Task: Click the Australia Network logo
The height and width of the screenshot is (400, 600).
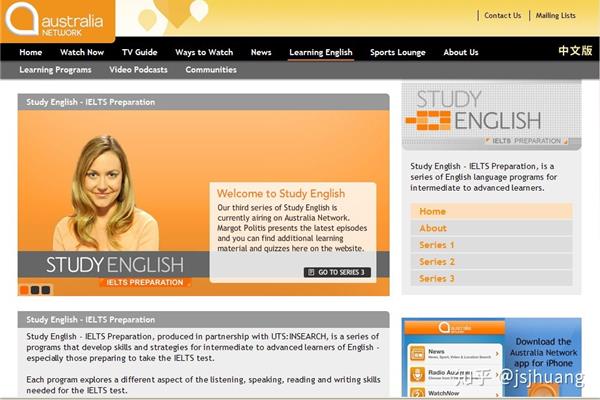Action: click(57, 20)
